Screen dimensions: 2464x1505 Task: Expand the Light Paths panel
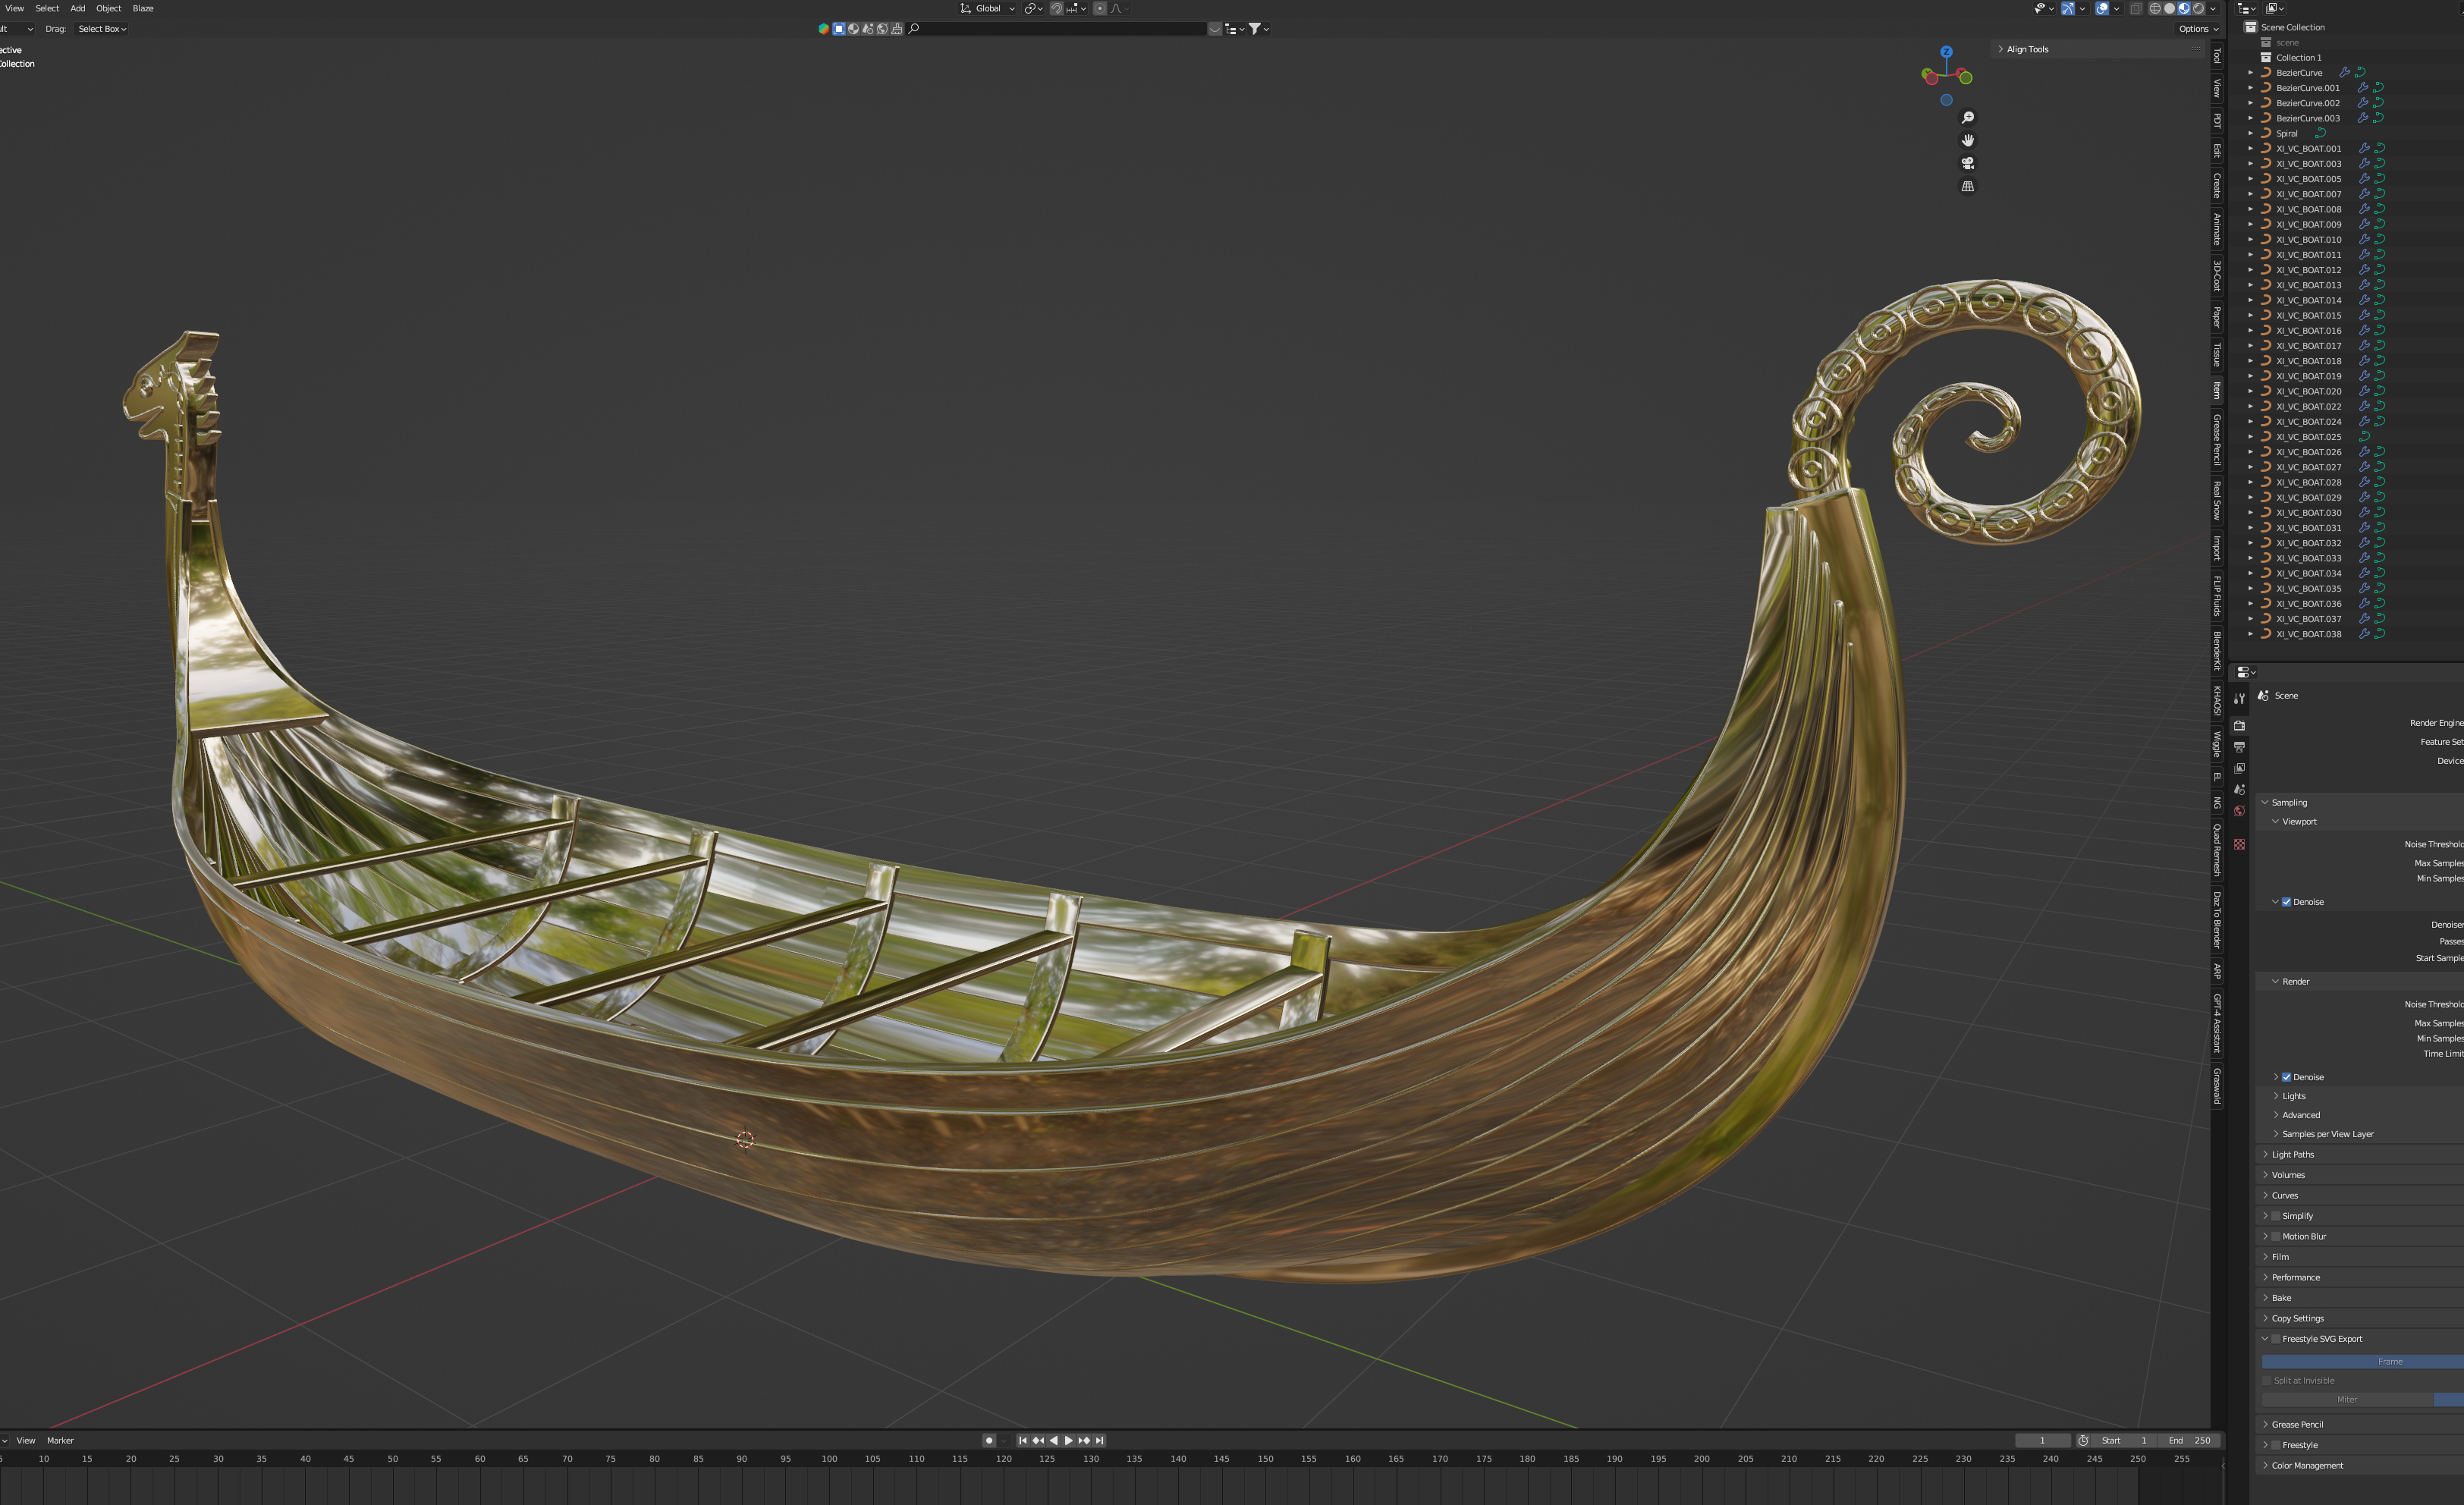2292,1155
